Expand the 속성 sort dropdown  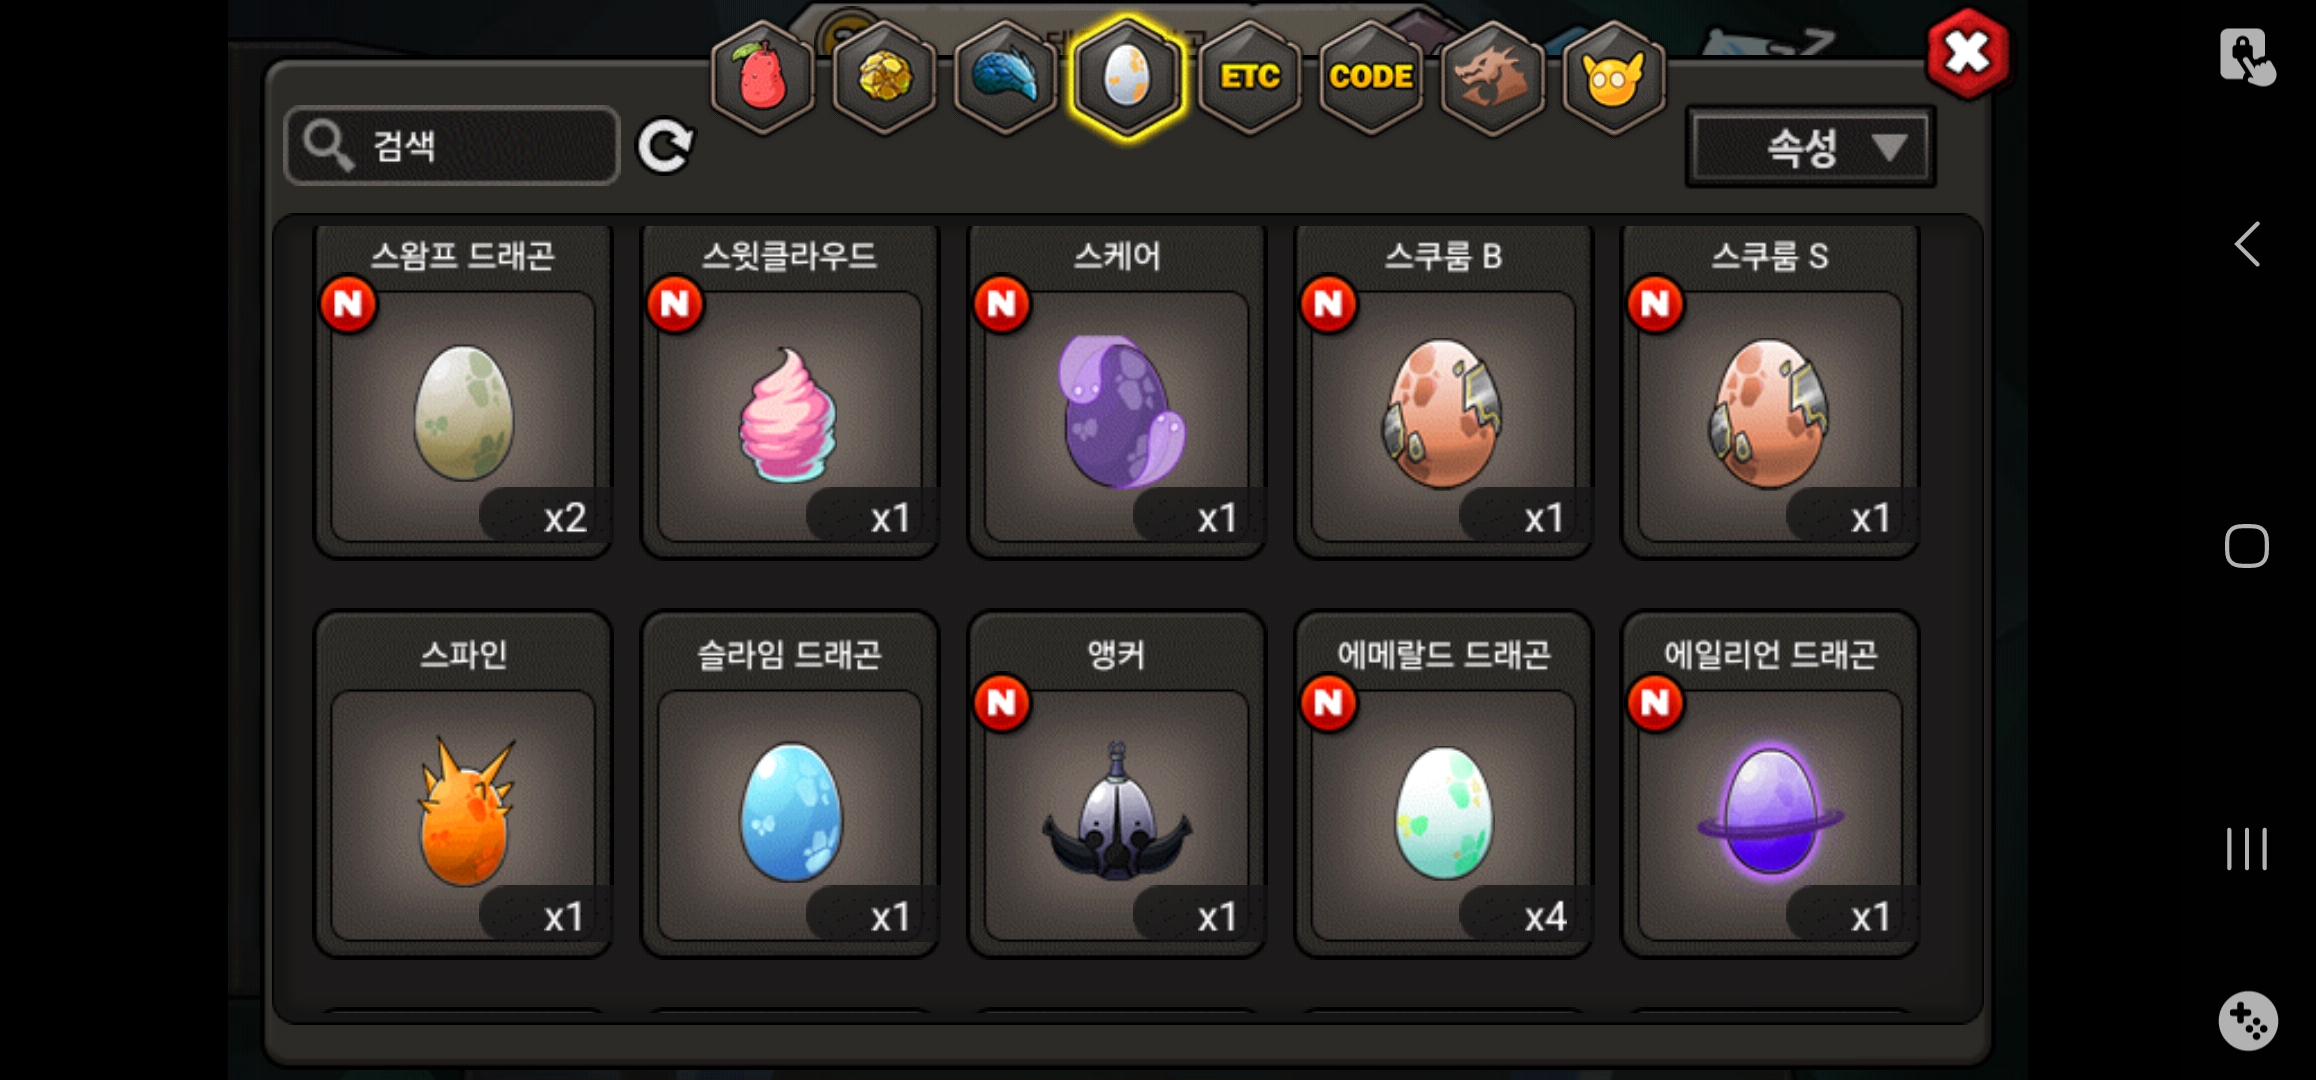[x=1811, y=148]
